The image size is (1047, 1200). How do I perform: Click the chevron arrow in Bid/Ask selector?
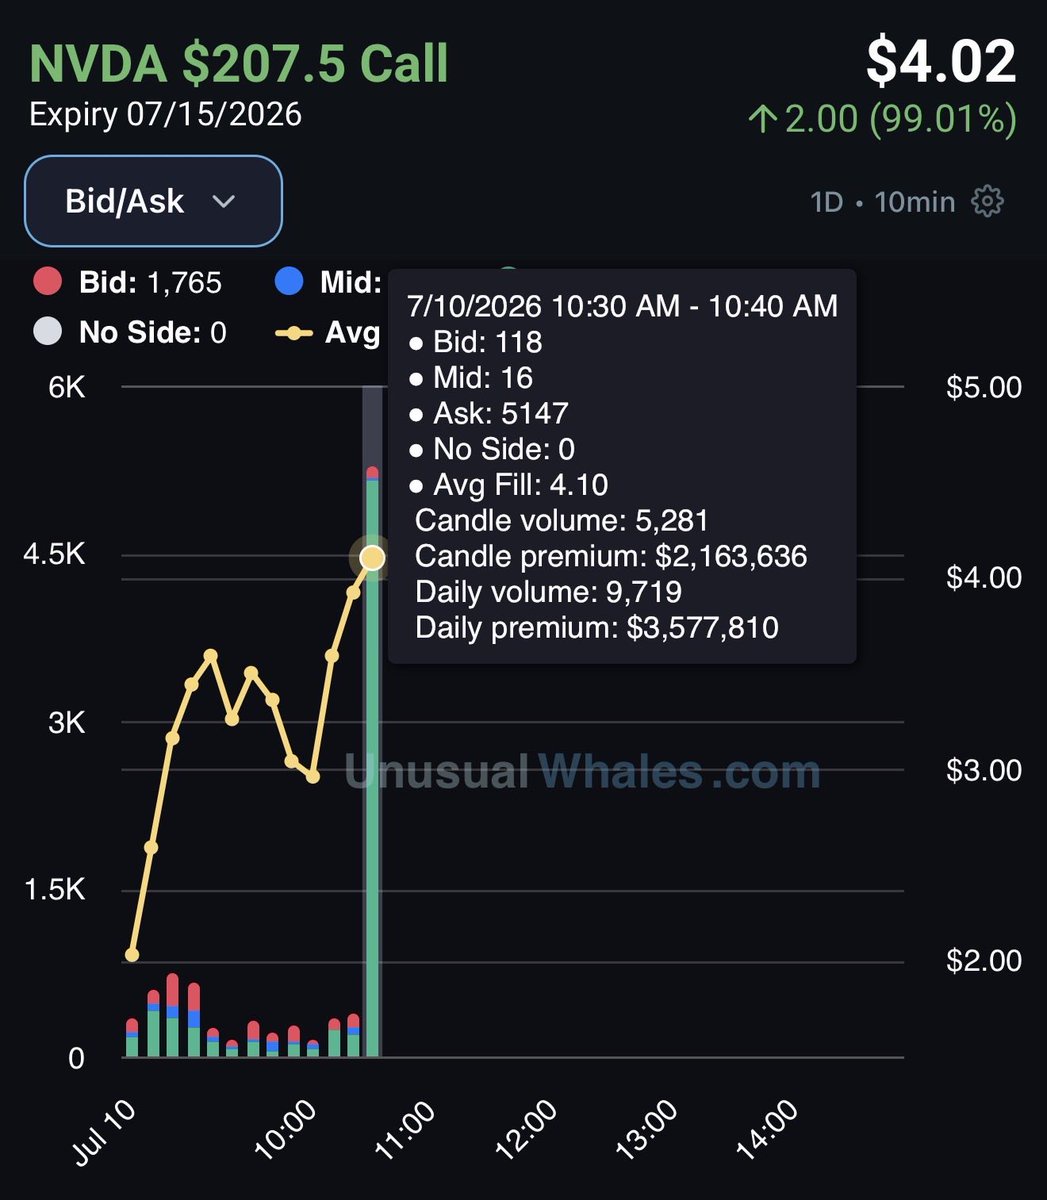click(224, 202)
